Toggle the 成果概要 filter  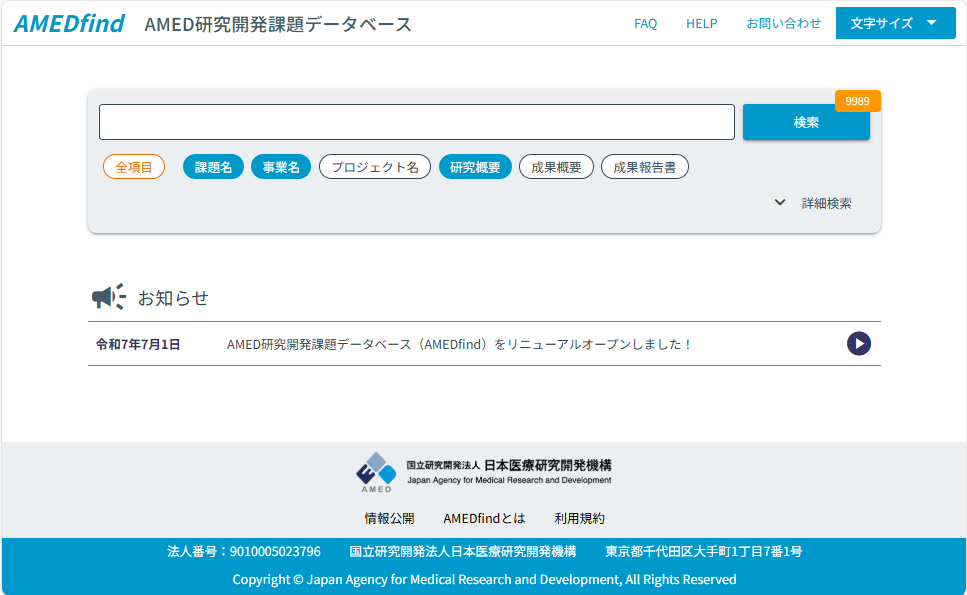point(556,167)
